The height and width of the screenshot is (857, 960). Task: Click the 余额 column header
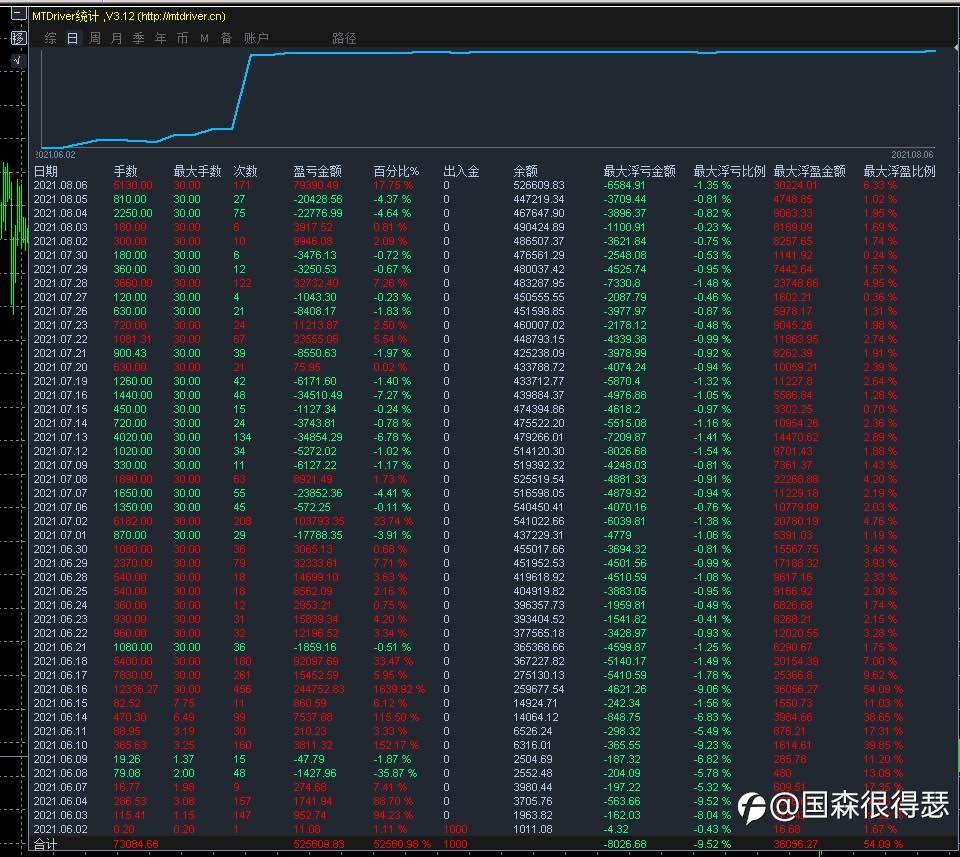(525, 171)
